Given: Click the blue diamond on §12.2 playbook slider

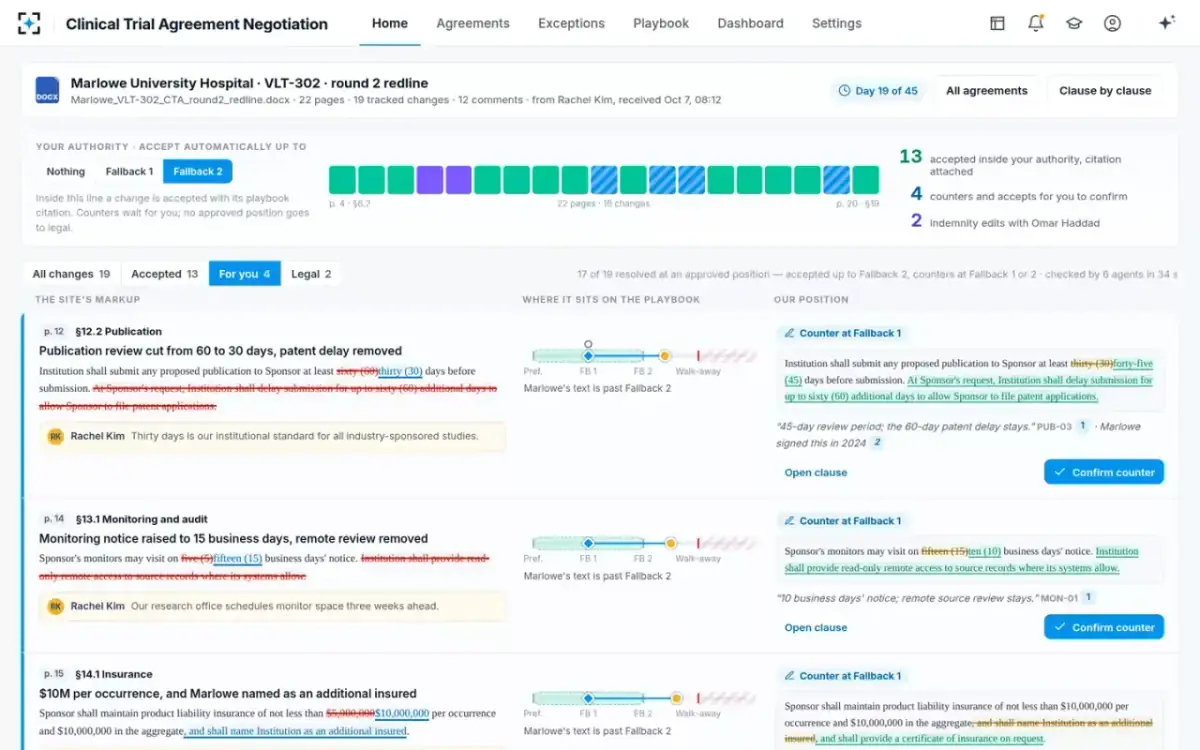Looking at the screenshot, I should 588,355.
